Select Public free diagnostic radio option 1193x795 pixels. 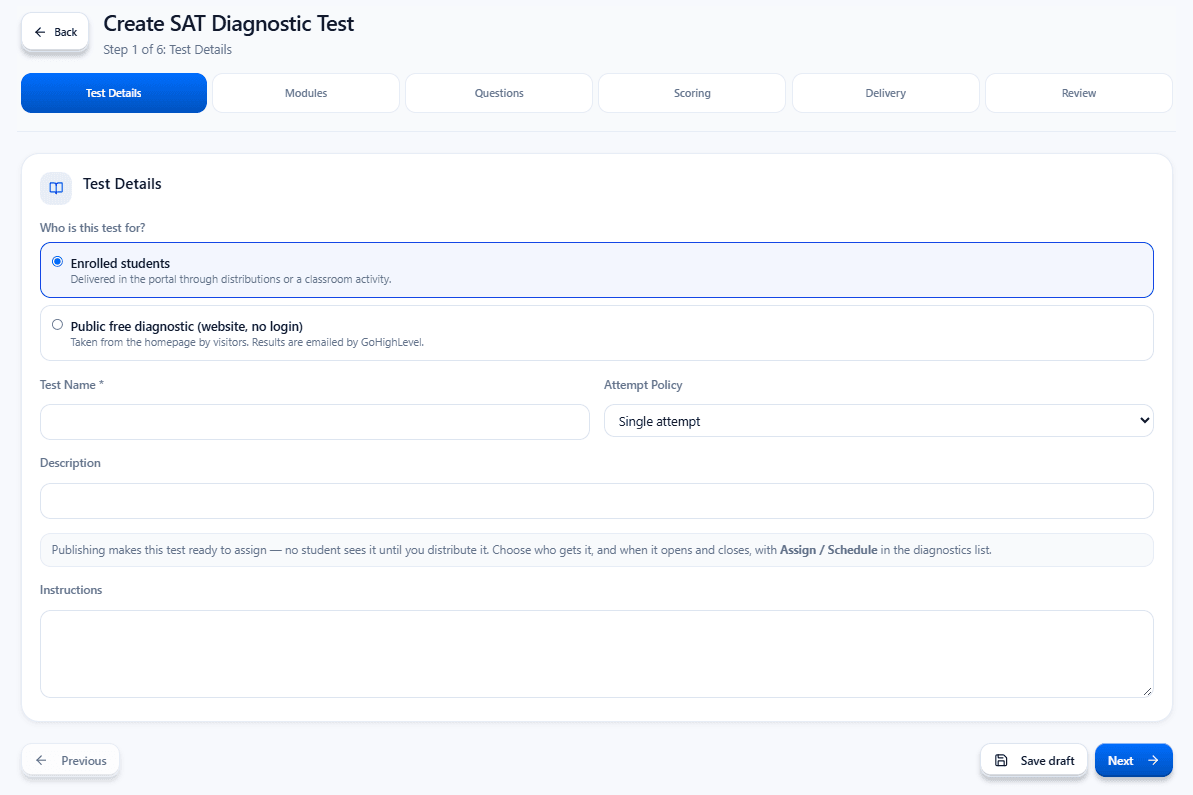[x=57, y=325]
